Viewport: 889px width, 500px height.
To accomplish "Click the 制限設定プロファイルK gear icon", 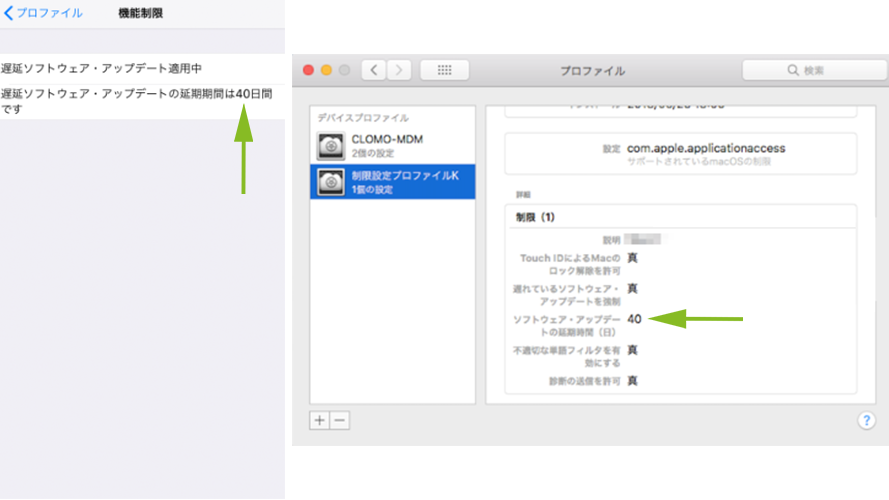I will tap(331, 183).
